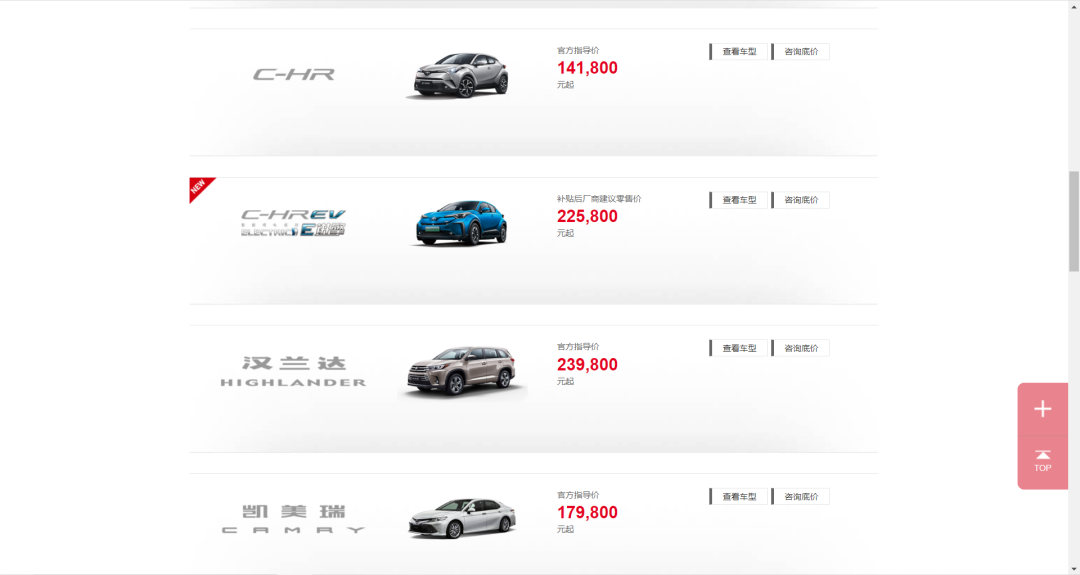Open the Highlander SUV image

[461, 372]
